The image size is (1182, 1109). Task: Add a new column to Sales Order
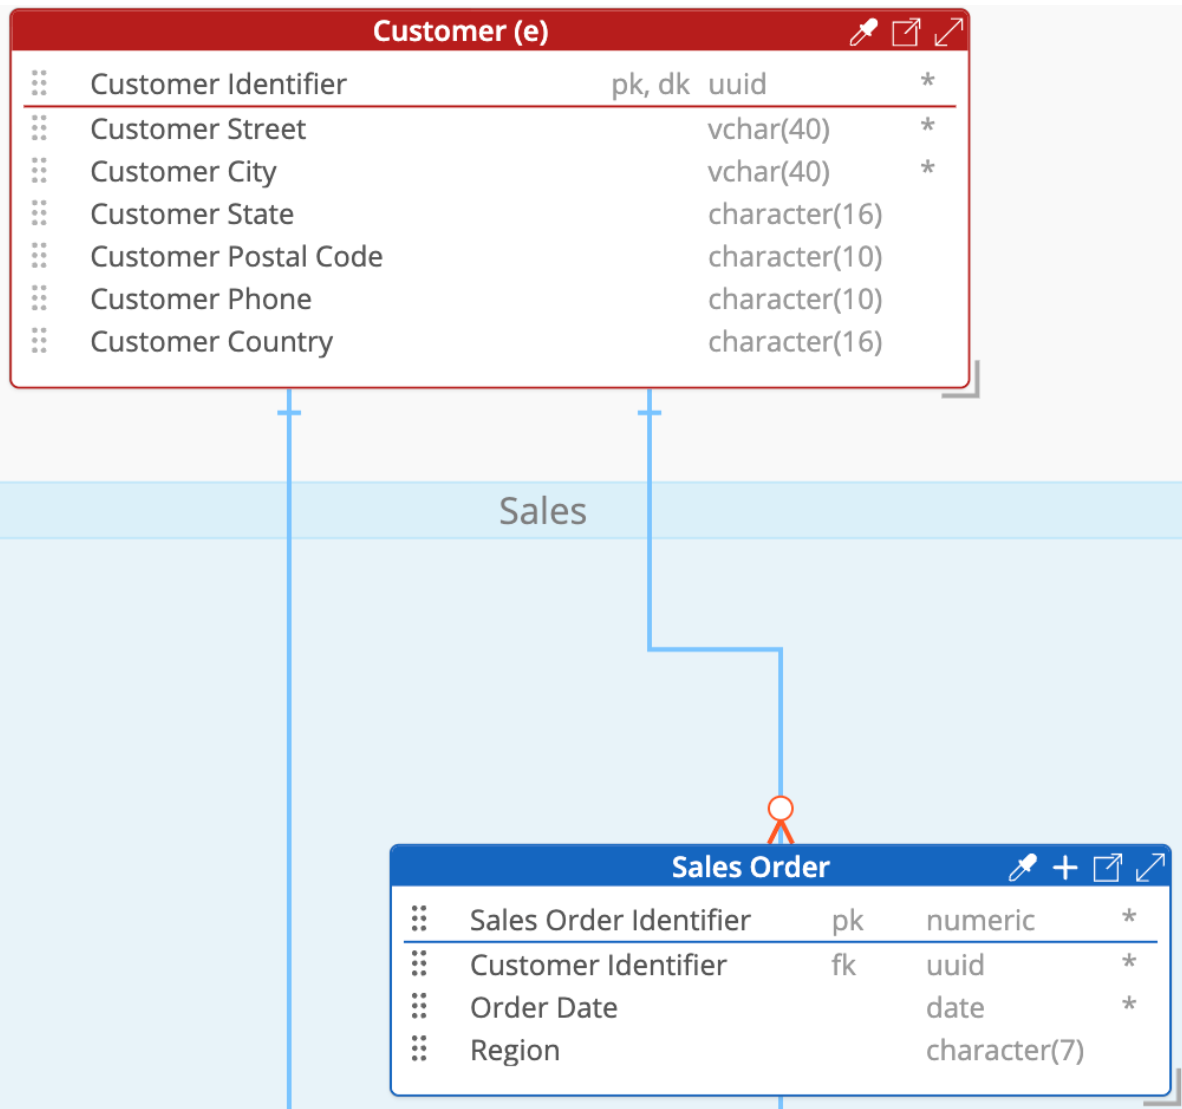1064,867
